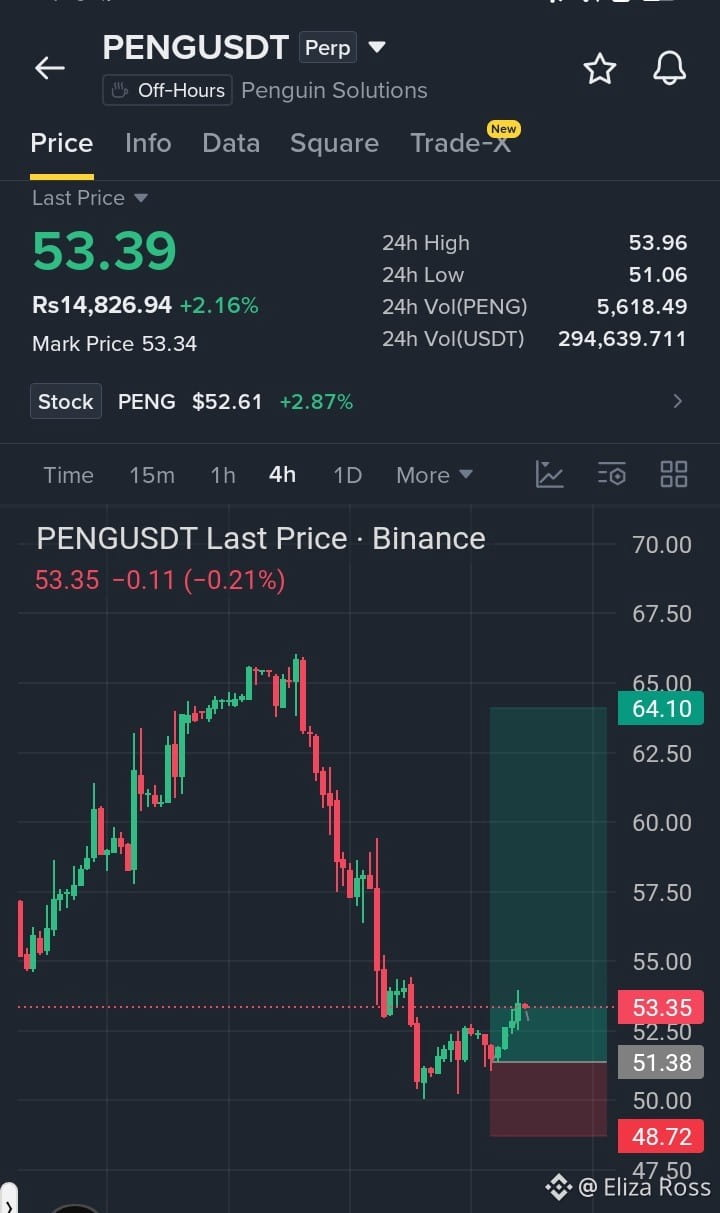Expand the More timeframes dropdown
This screenshot has height=1213, width=720.
pos(434,475)
